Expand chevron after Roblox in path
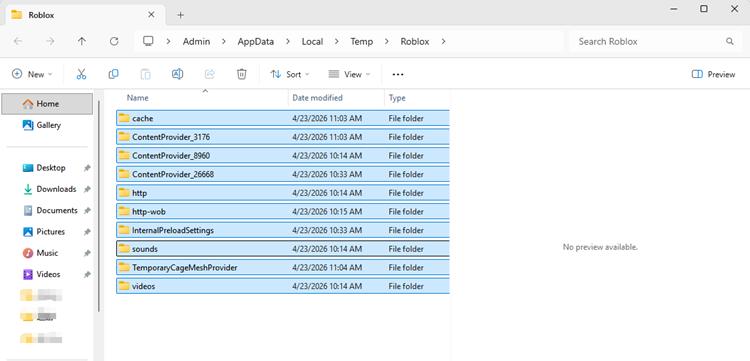 tap(443, 42)
